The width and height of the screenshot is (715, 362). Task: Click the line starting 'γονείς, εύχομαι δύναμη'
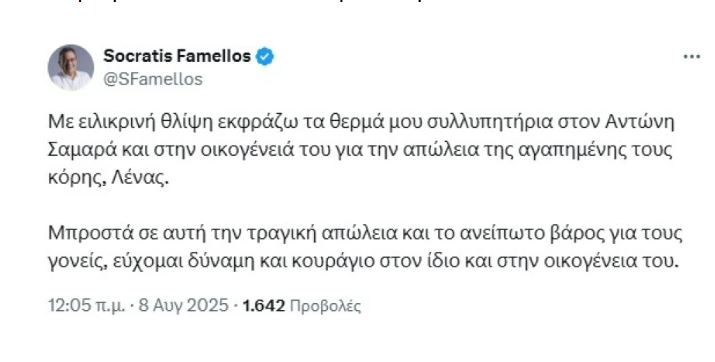[x=363, y=262]
